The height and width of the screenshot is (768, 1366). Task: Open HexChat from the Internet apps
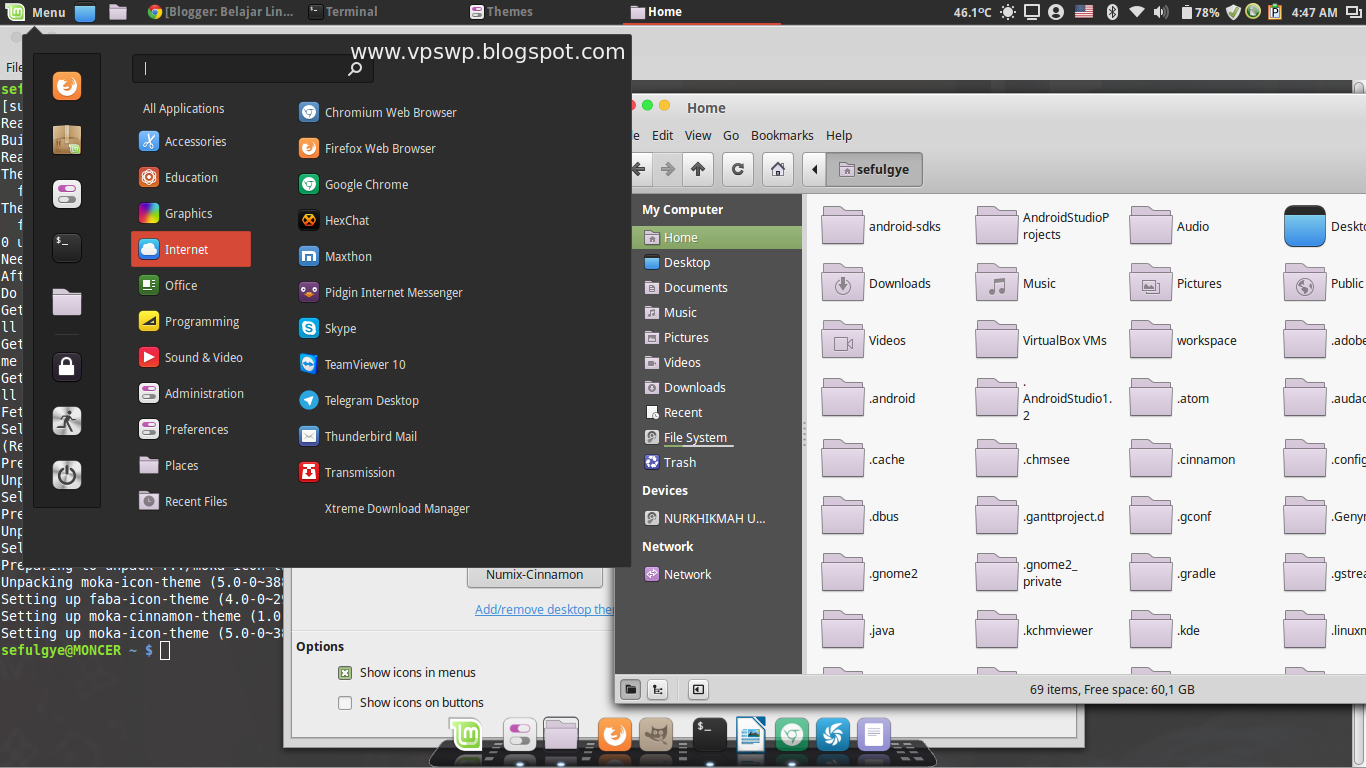[334, 221]
